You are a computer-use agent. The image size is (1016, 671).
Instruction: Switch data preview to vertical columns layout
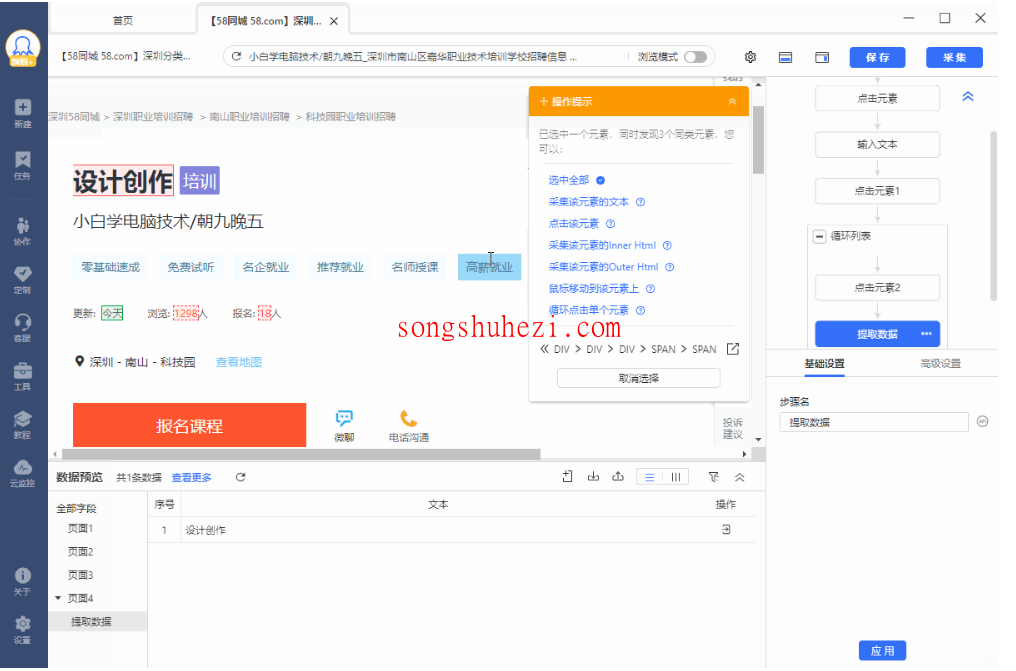(x=676, y=477)
